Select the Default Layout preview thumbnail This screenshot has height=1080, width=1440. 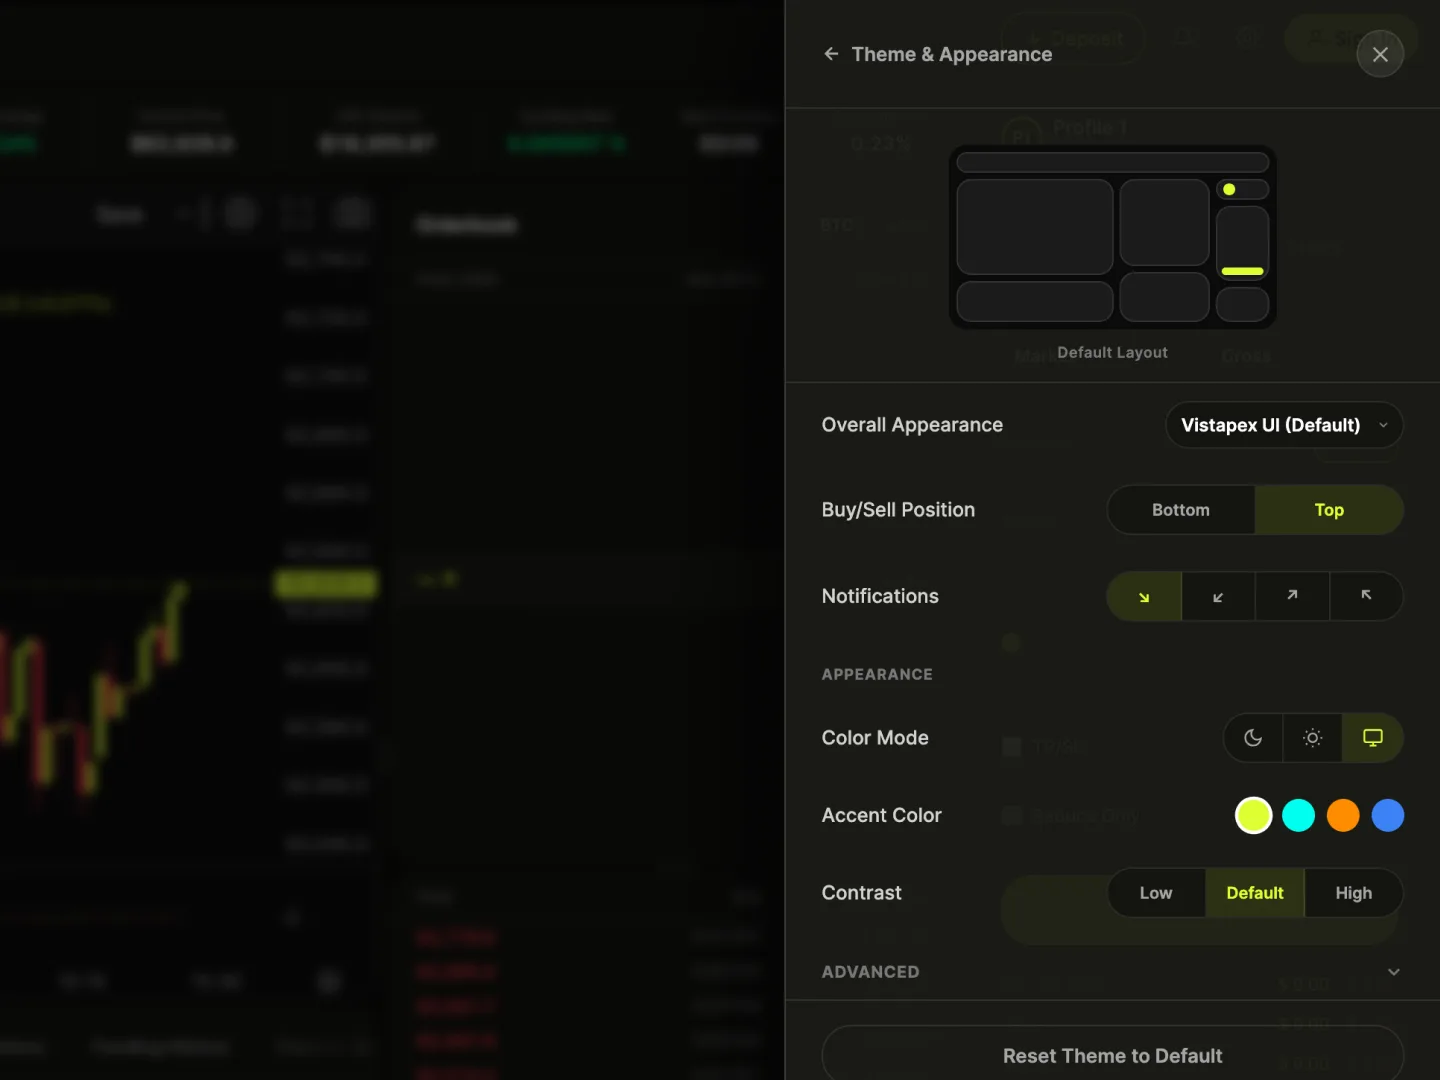point(1112,238)
